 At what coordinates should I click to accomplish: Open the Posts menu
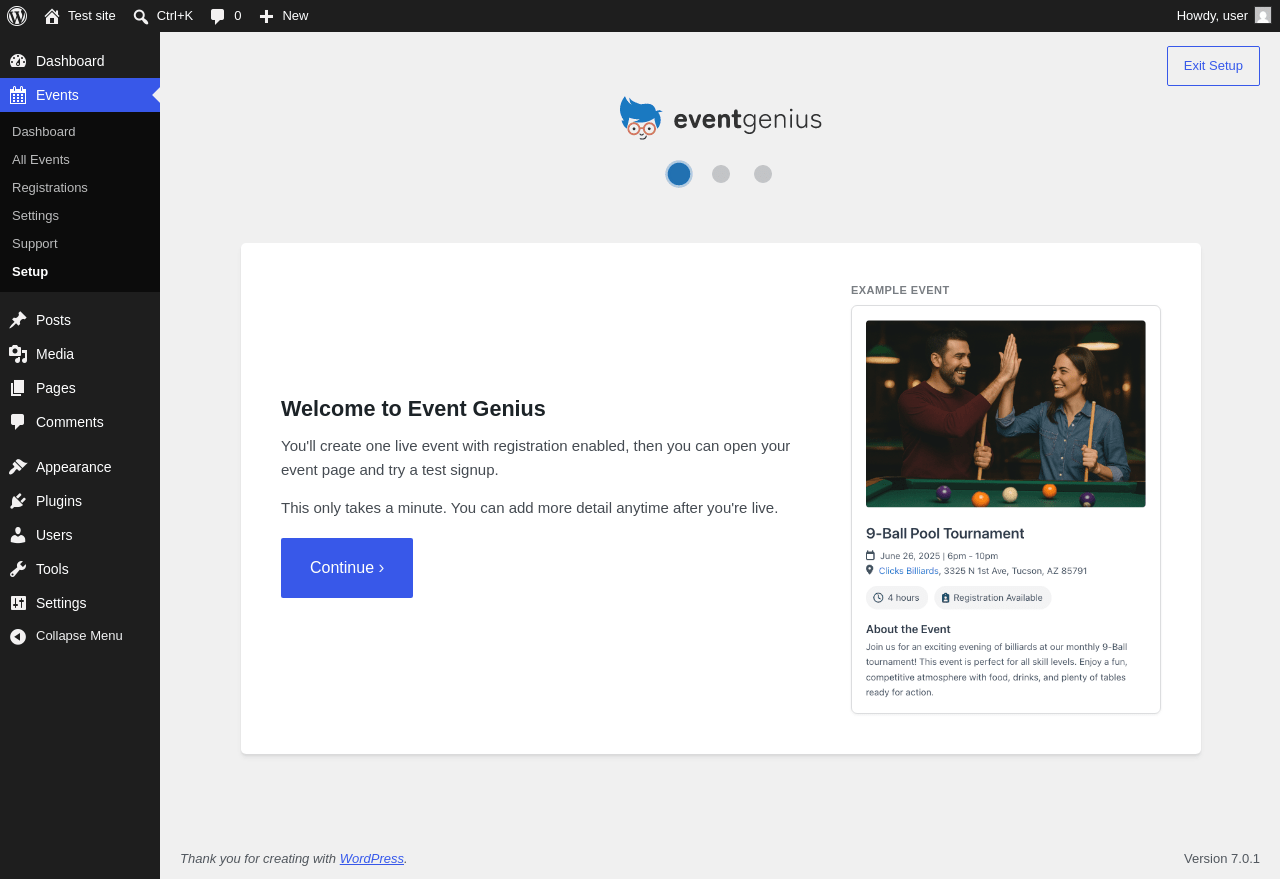pos(80,320)
